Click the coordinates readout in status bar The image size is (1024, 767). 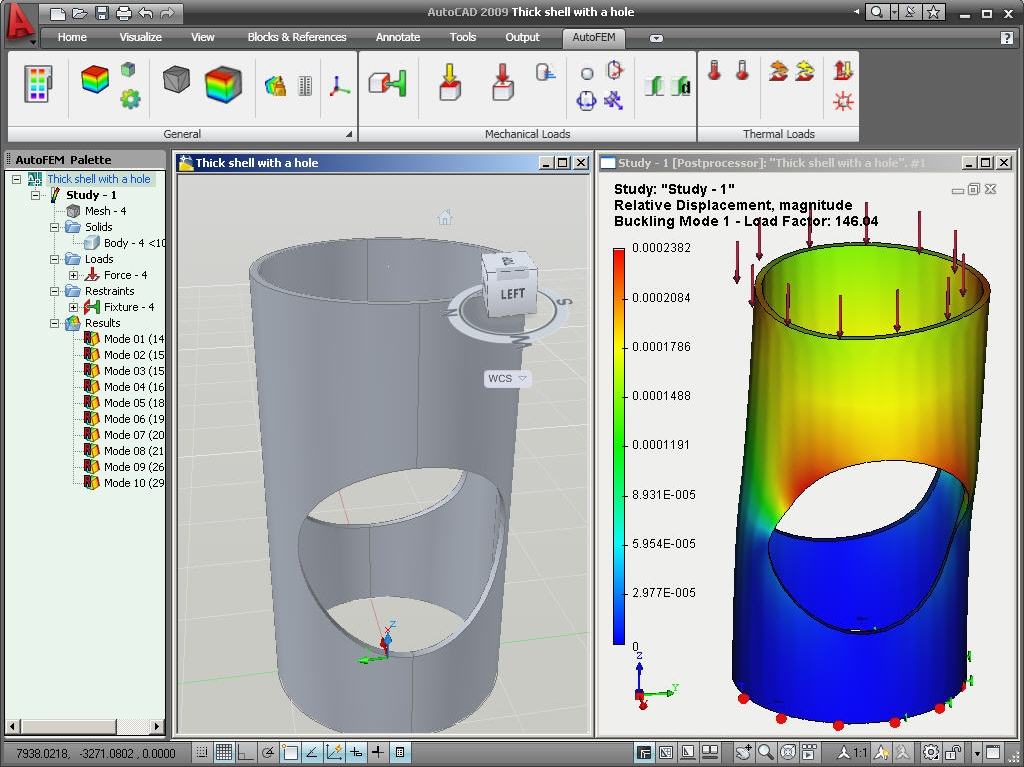(95, 753)
